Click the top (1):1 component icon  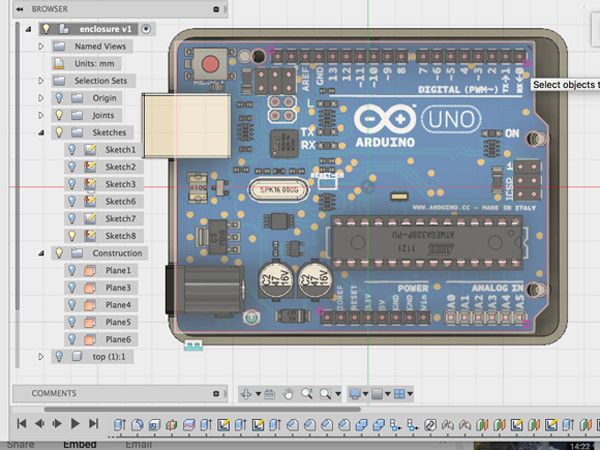(x=77, y=357)
